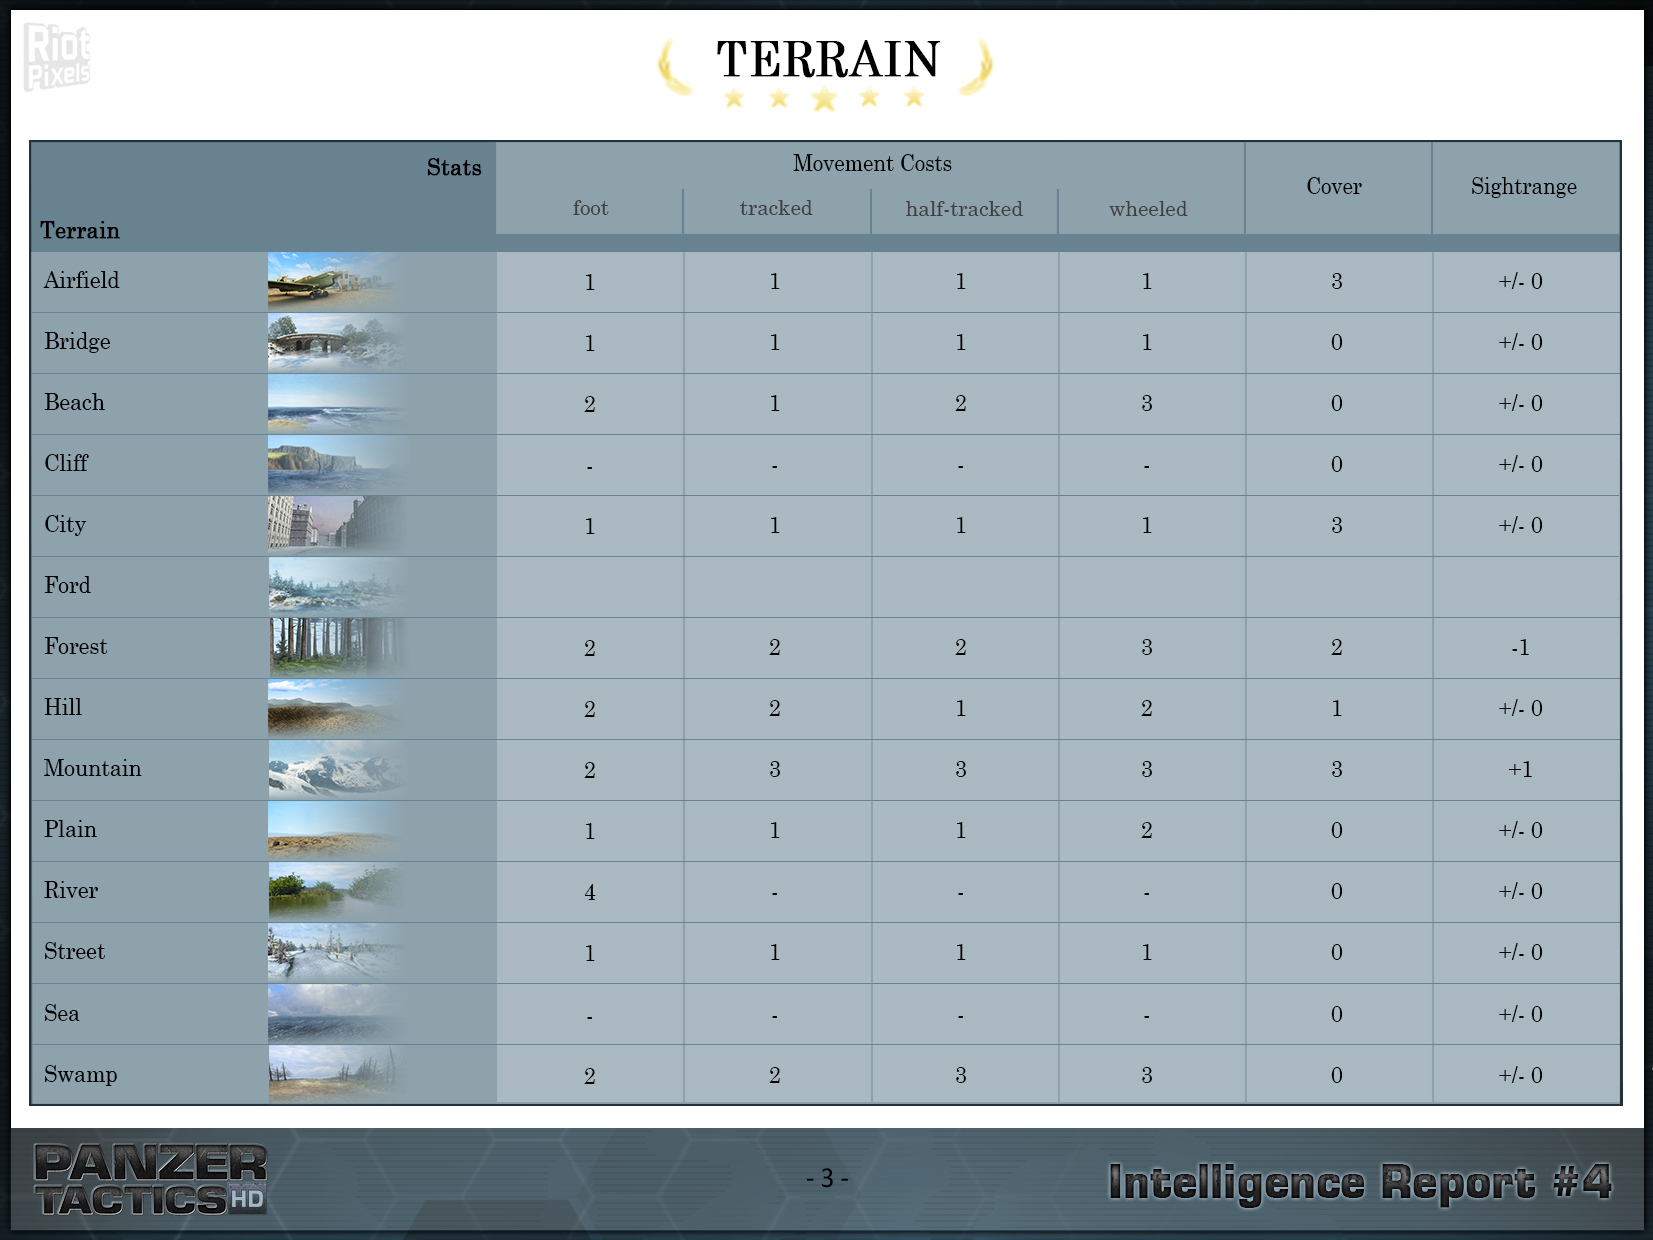This screenshot has height=1240, width=1653.
Task: Click the Panzer Tactics HD logo
Action: pos(150,1180)
